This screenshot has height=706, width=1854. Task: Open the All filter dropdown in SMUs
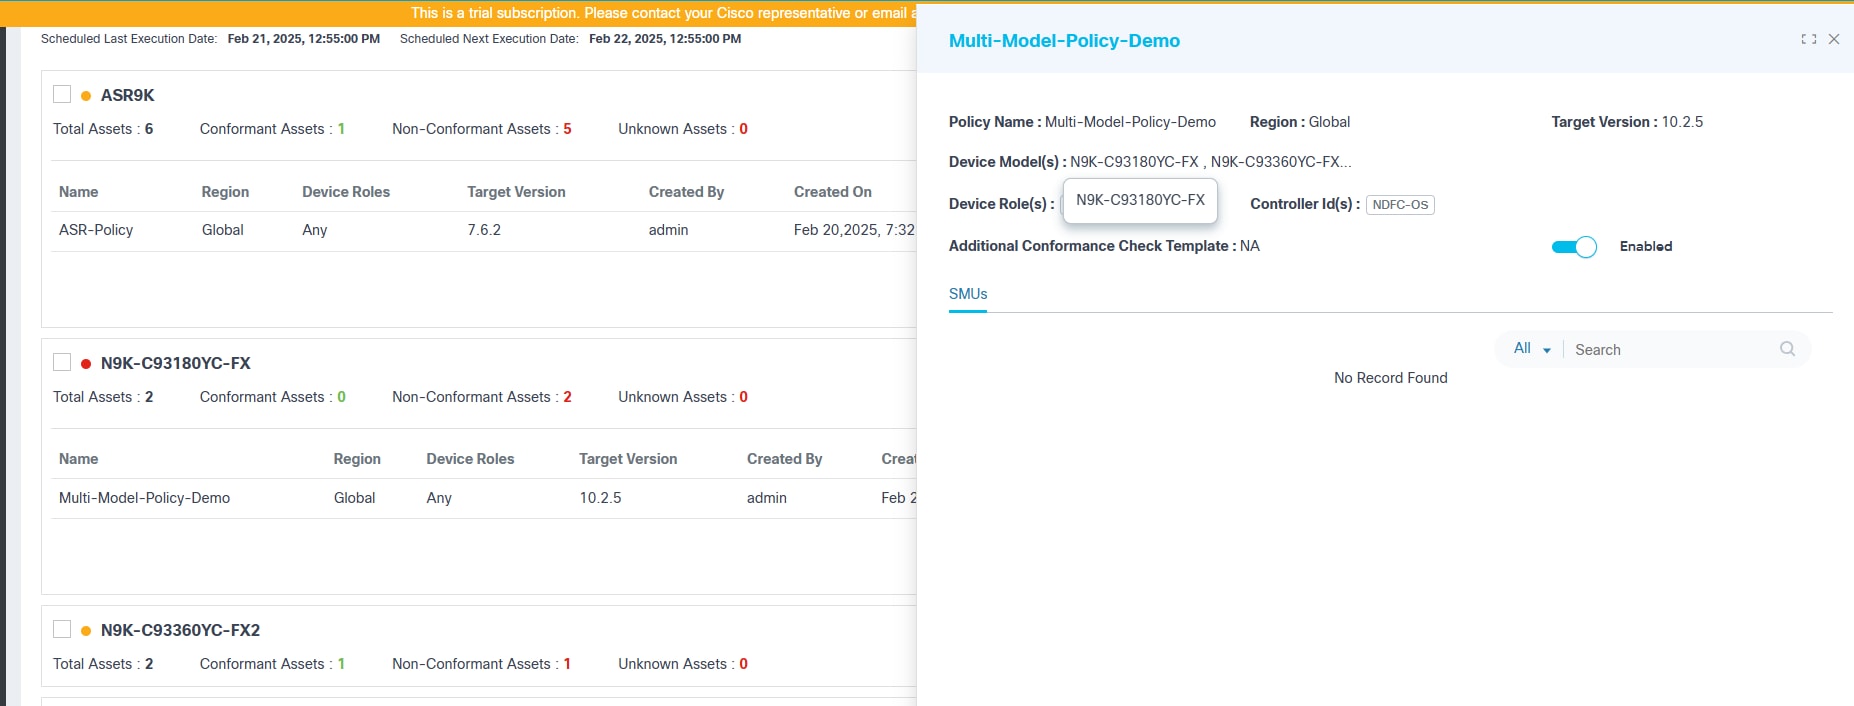coord(1531,349)
